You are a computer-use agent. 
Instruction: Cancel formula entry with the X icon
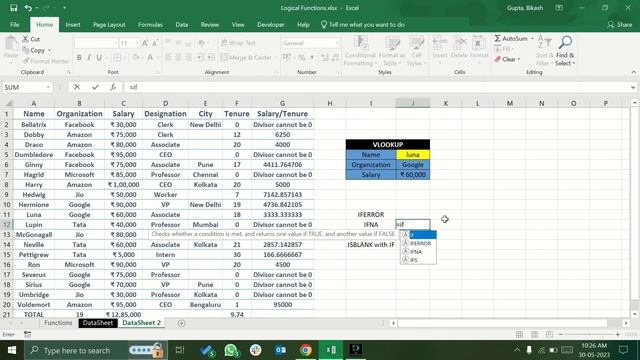pos(77,87)
